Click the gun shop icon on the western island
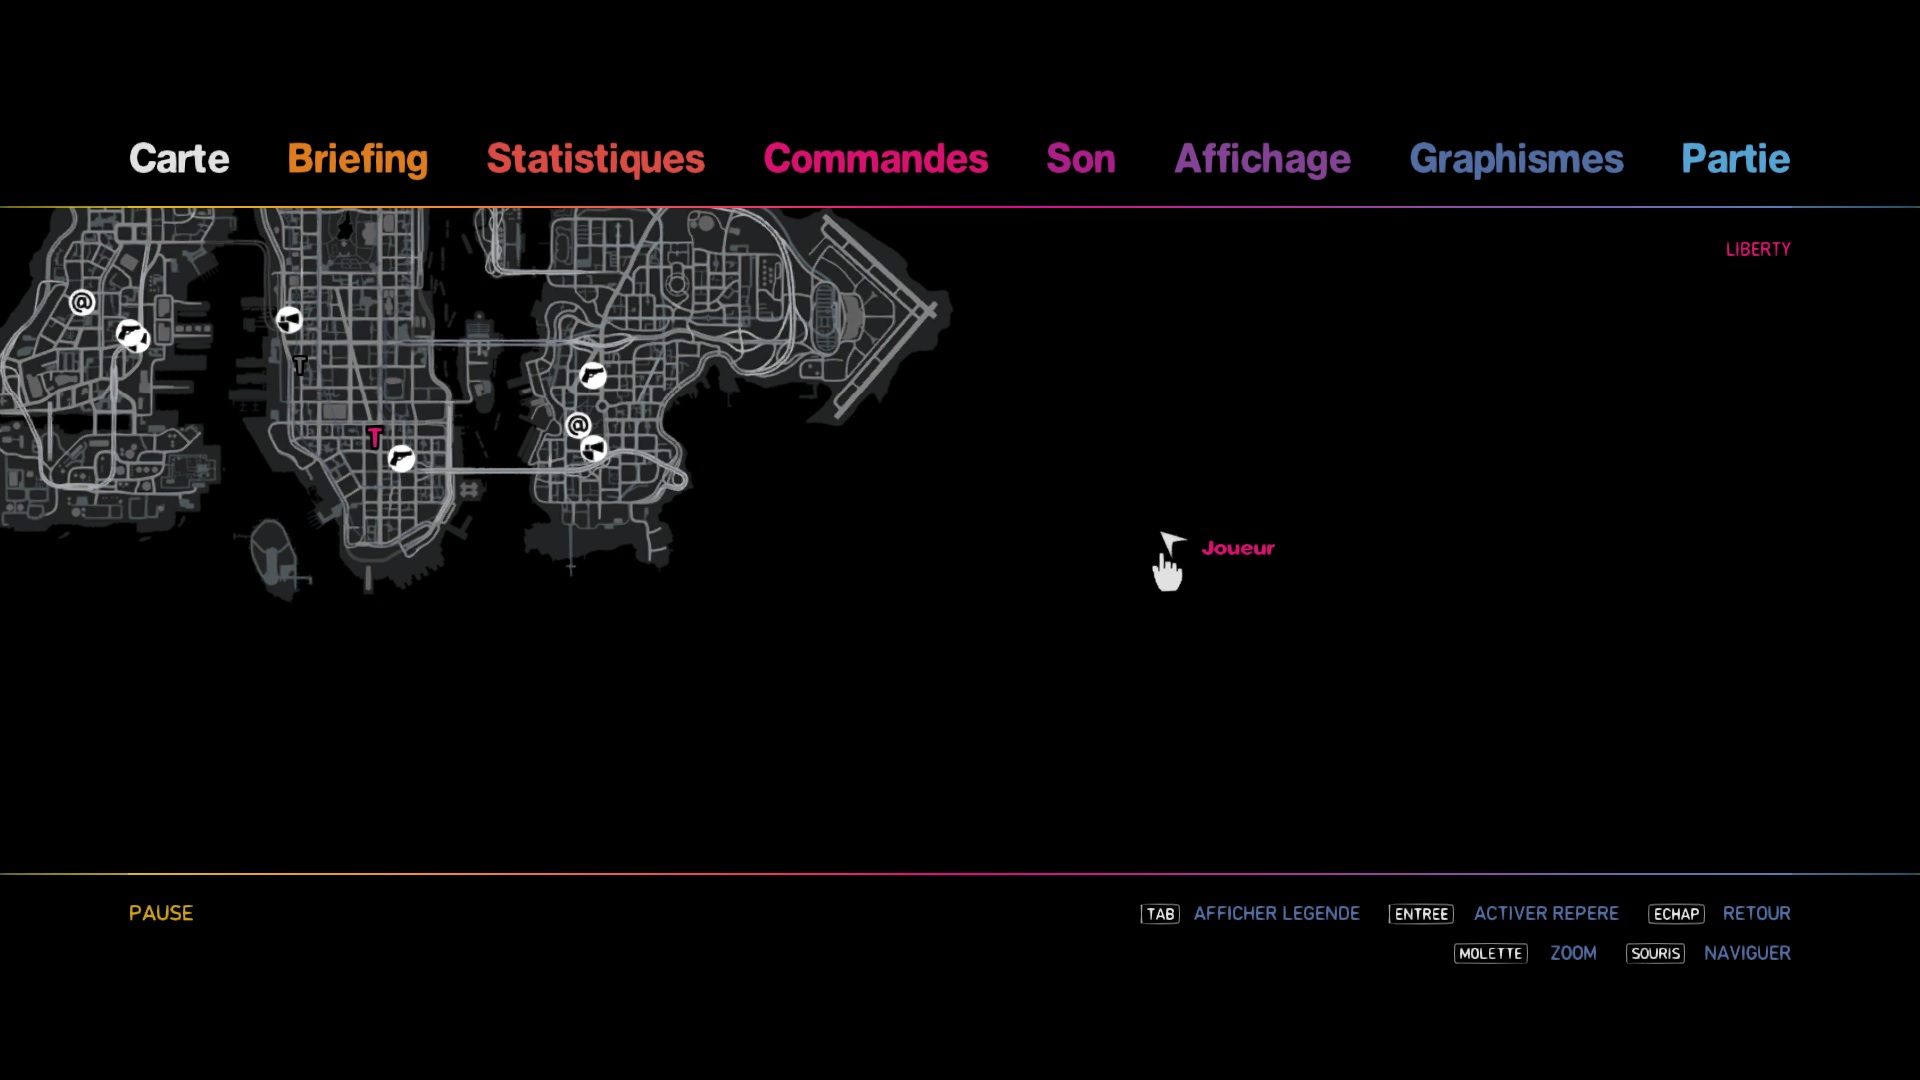Viewport: 1920px width, 1080px height. 129,332
